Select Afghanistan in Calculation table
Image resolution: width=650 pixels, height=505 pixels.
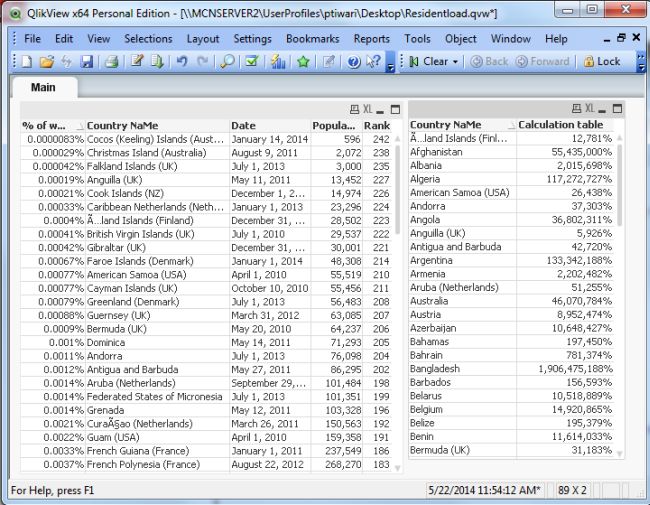pyautogui.click(x=436, y=152)
